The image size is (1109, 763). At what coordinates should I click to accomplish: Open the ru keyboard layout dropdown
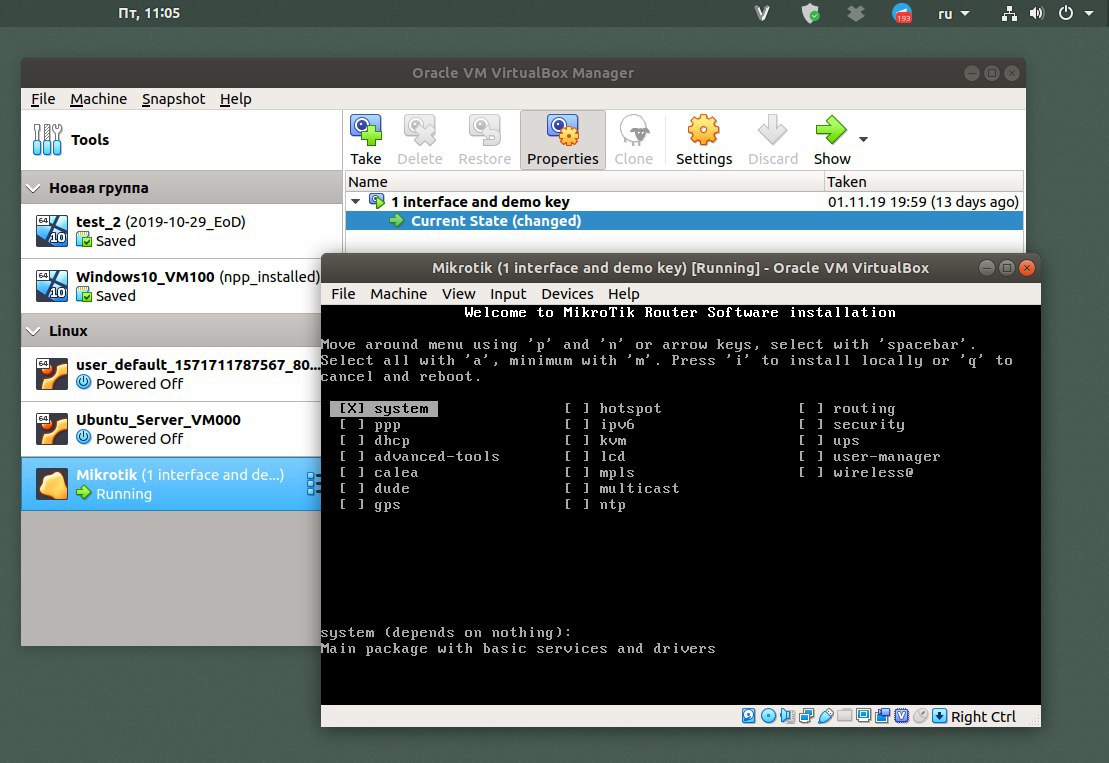pos(953,13)
